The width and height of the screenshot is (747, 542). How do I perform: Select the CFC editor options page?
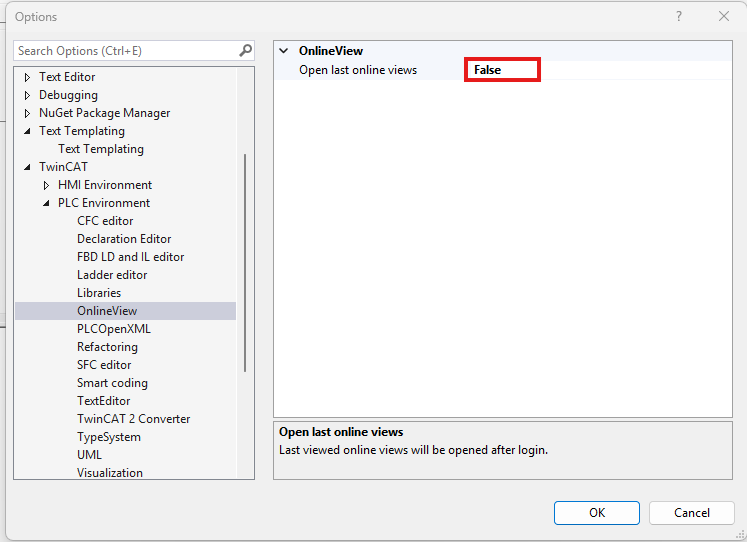[x=105, y=221]
